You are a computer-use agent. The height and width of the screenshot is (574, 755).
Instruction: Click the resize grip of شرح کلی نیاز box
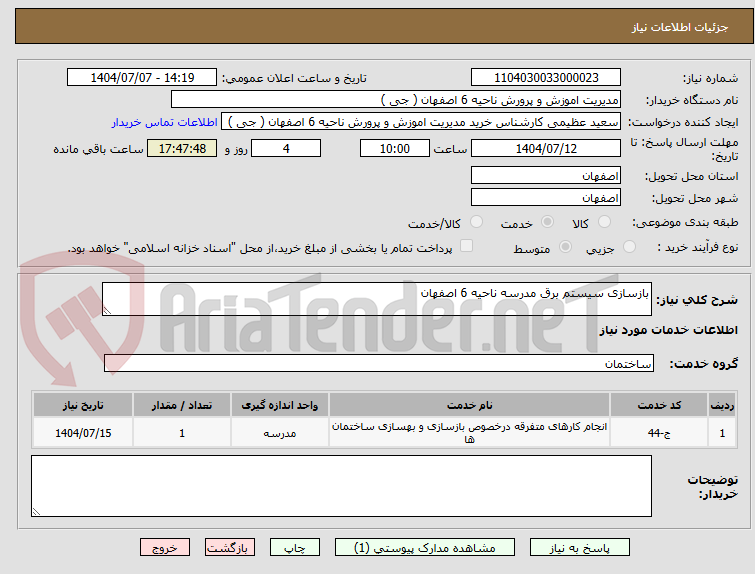tap(107, 311)
